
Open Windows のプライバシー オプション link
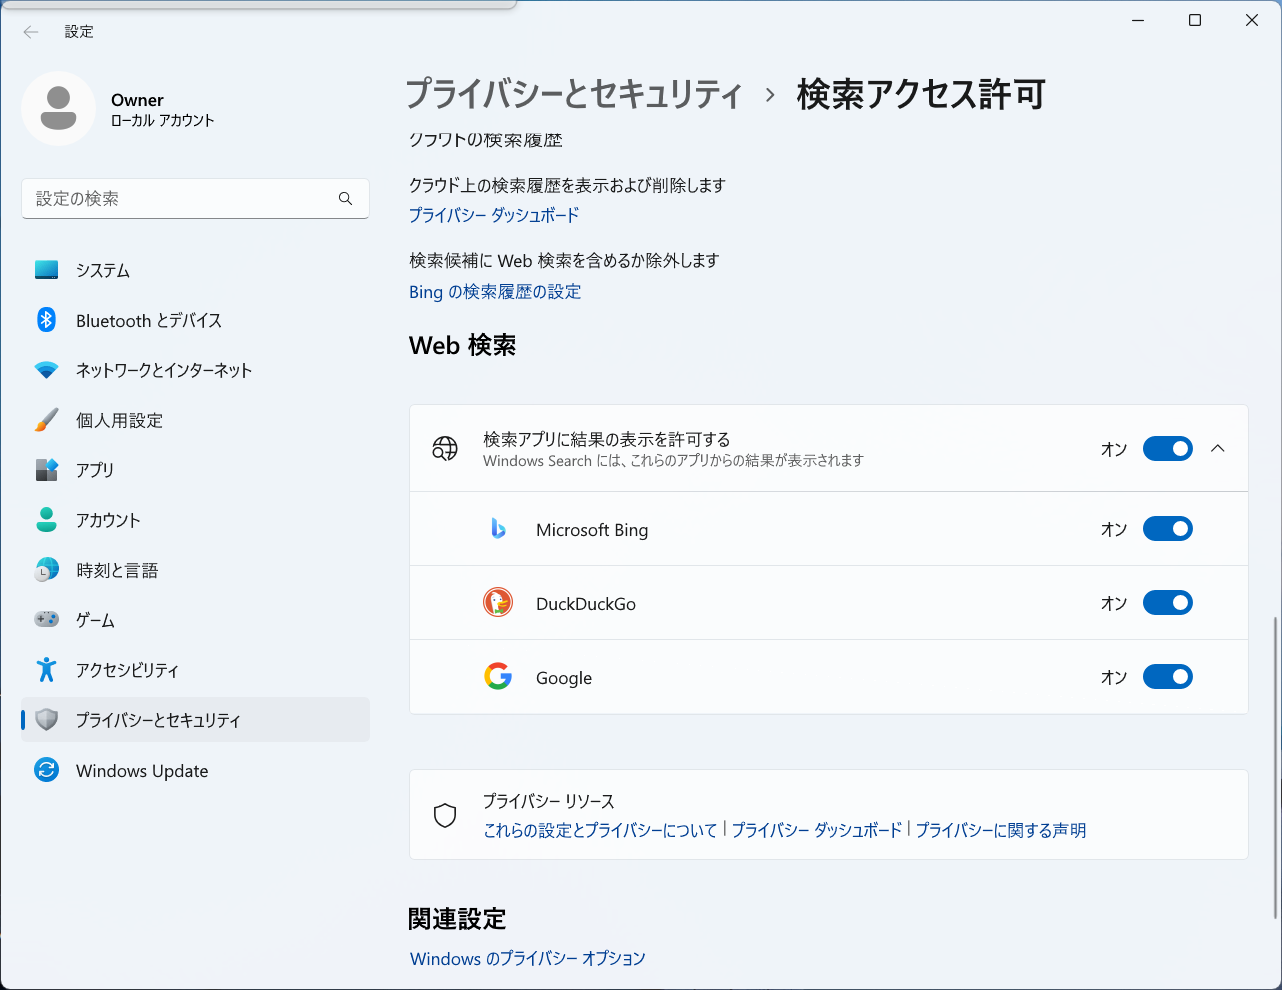527,958
